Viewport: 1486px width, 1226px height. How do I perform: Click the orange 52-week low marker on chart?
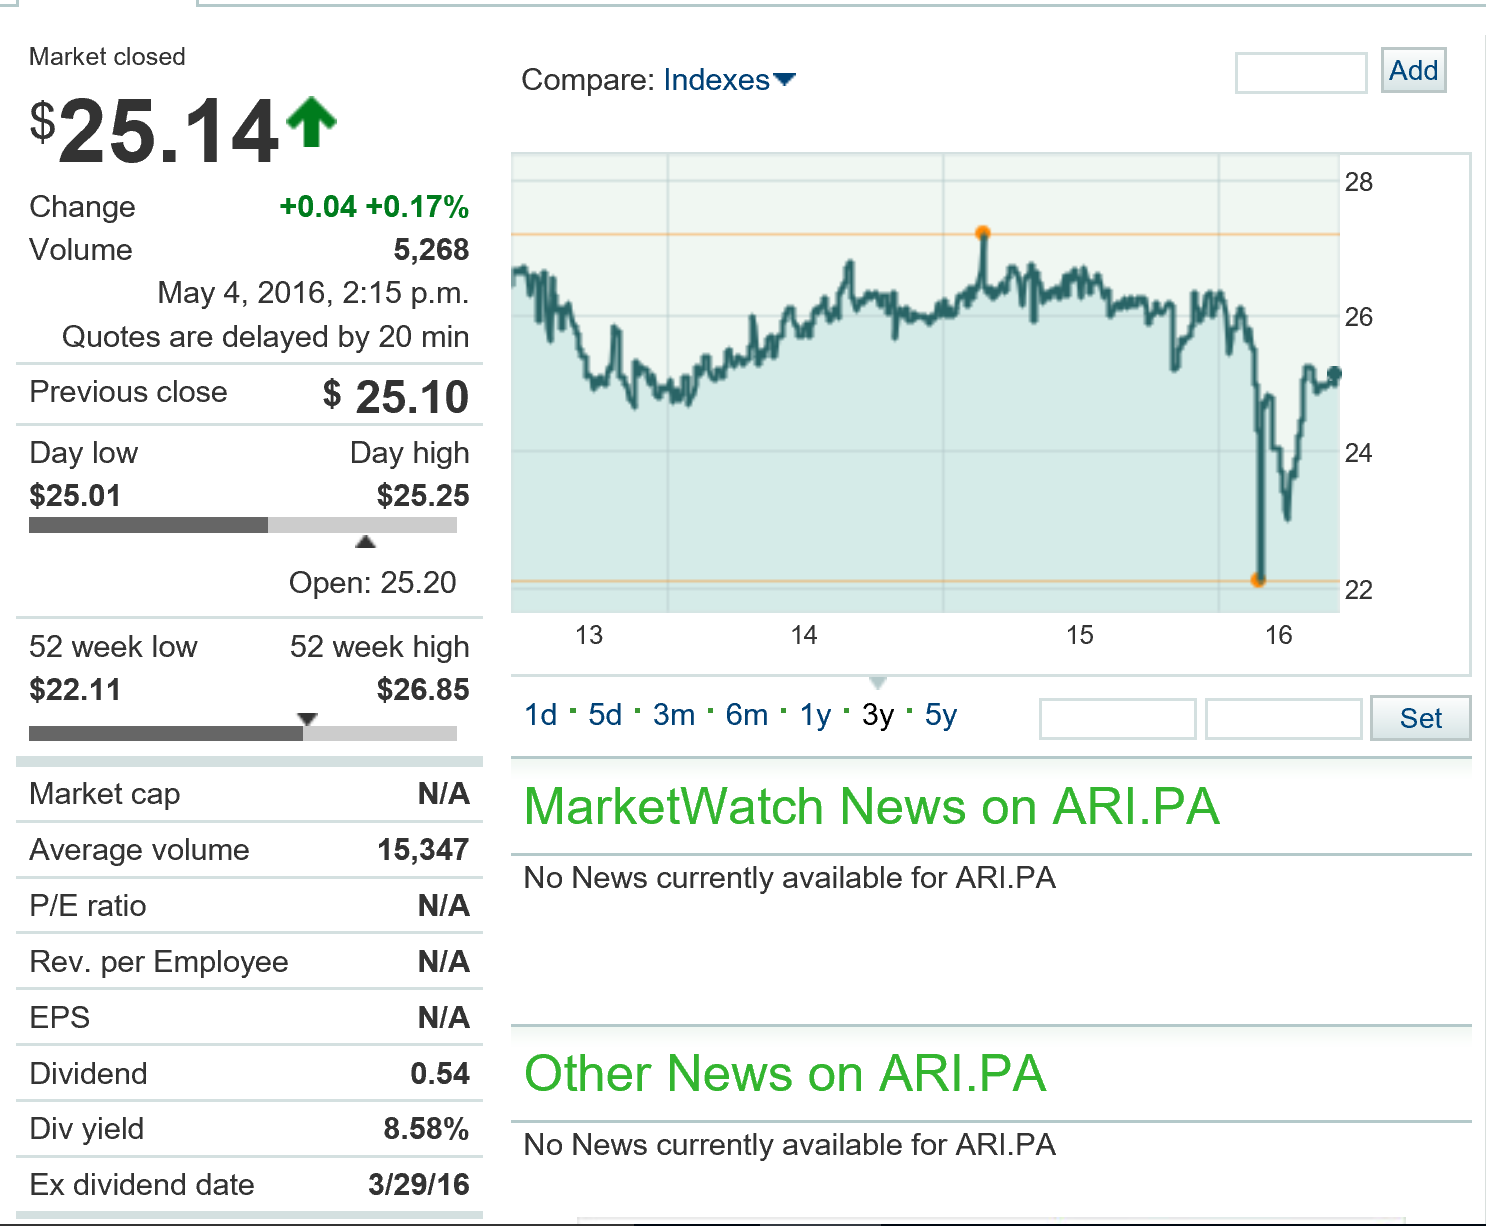1258,579
